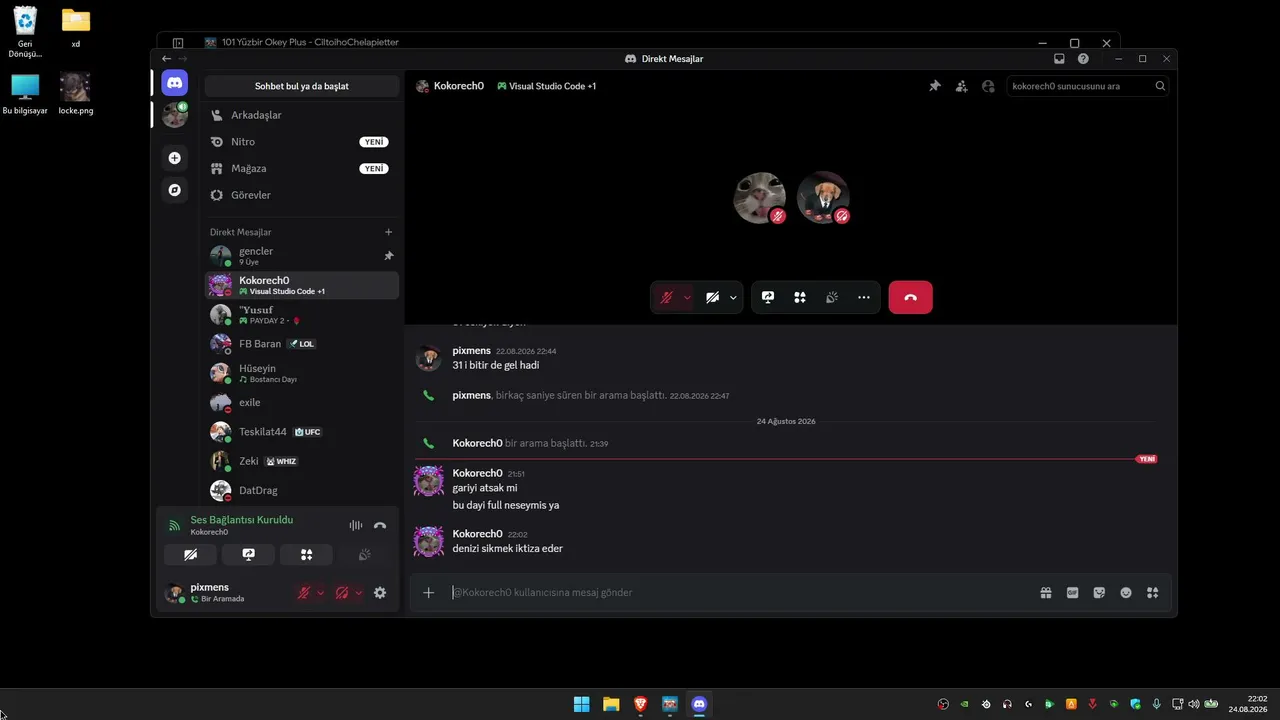Click Sohbet bul ya da başlat button
This screenshot has width=1280, height=720.
(x=302, y=86)
